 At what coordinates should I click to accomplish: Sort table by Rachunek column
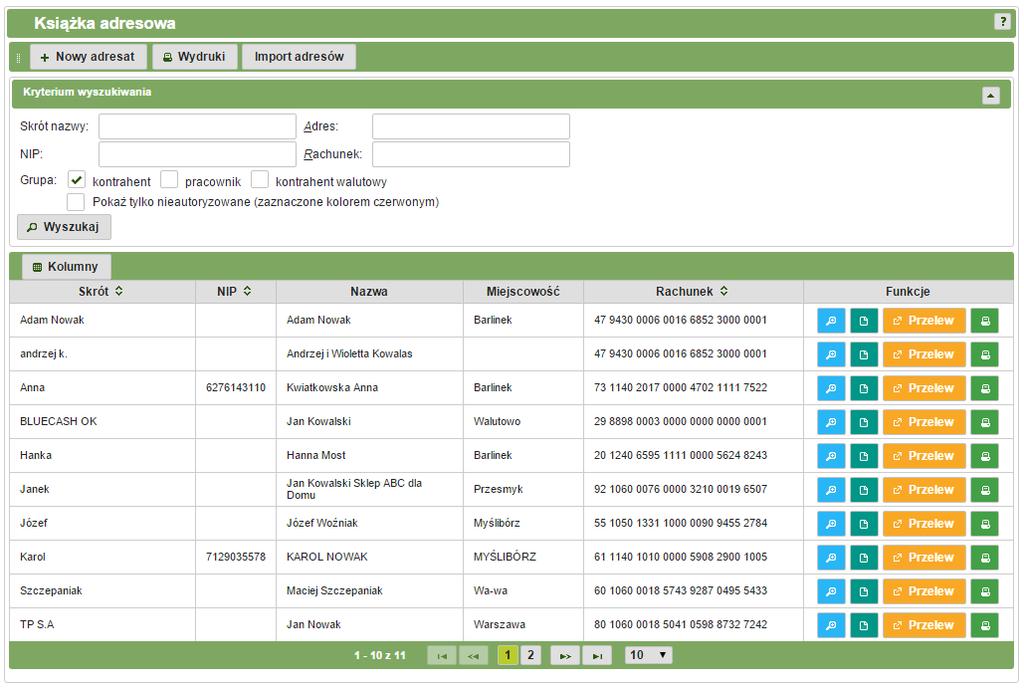(x=724, y=291)
